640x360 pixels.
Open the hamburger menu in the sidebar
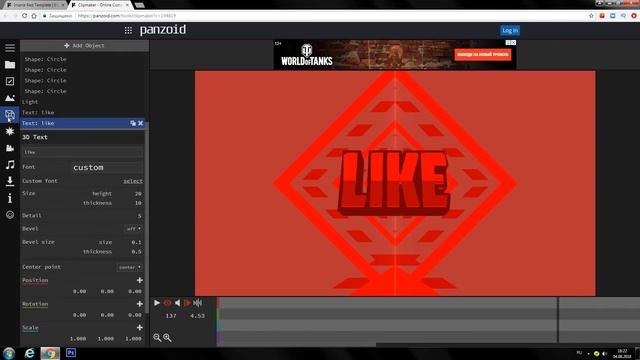10,48
